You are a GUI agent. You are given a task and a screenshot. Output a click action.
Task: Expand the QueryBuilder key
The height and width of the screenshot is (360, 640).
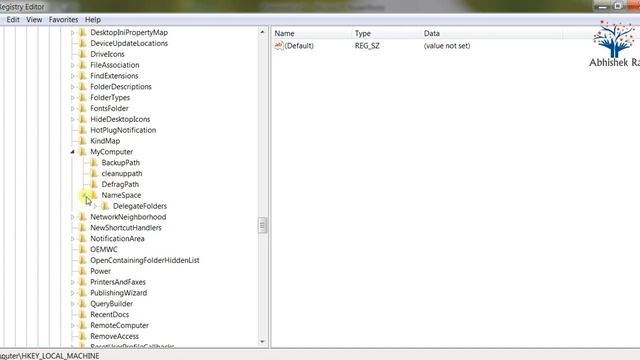pyautogui.click(x=73, y=304)
